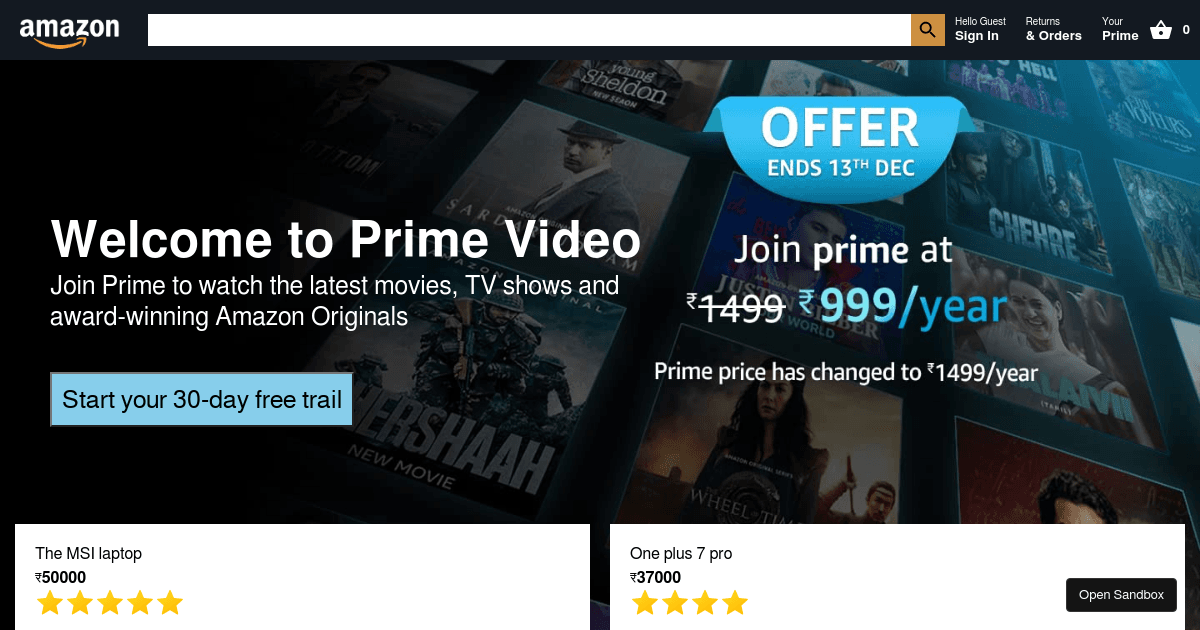Click the fifth star of MSI laptop rating
This screenshot has width=1200, height=630.
tap(170, 603)
